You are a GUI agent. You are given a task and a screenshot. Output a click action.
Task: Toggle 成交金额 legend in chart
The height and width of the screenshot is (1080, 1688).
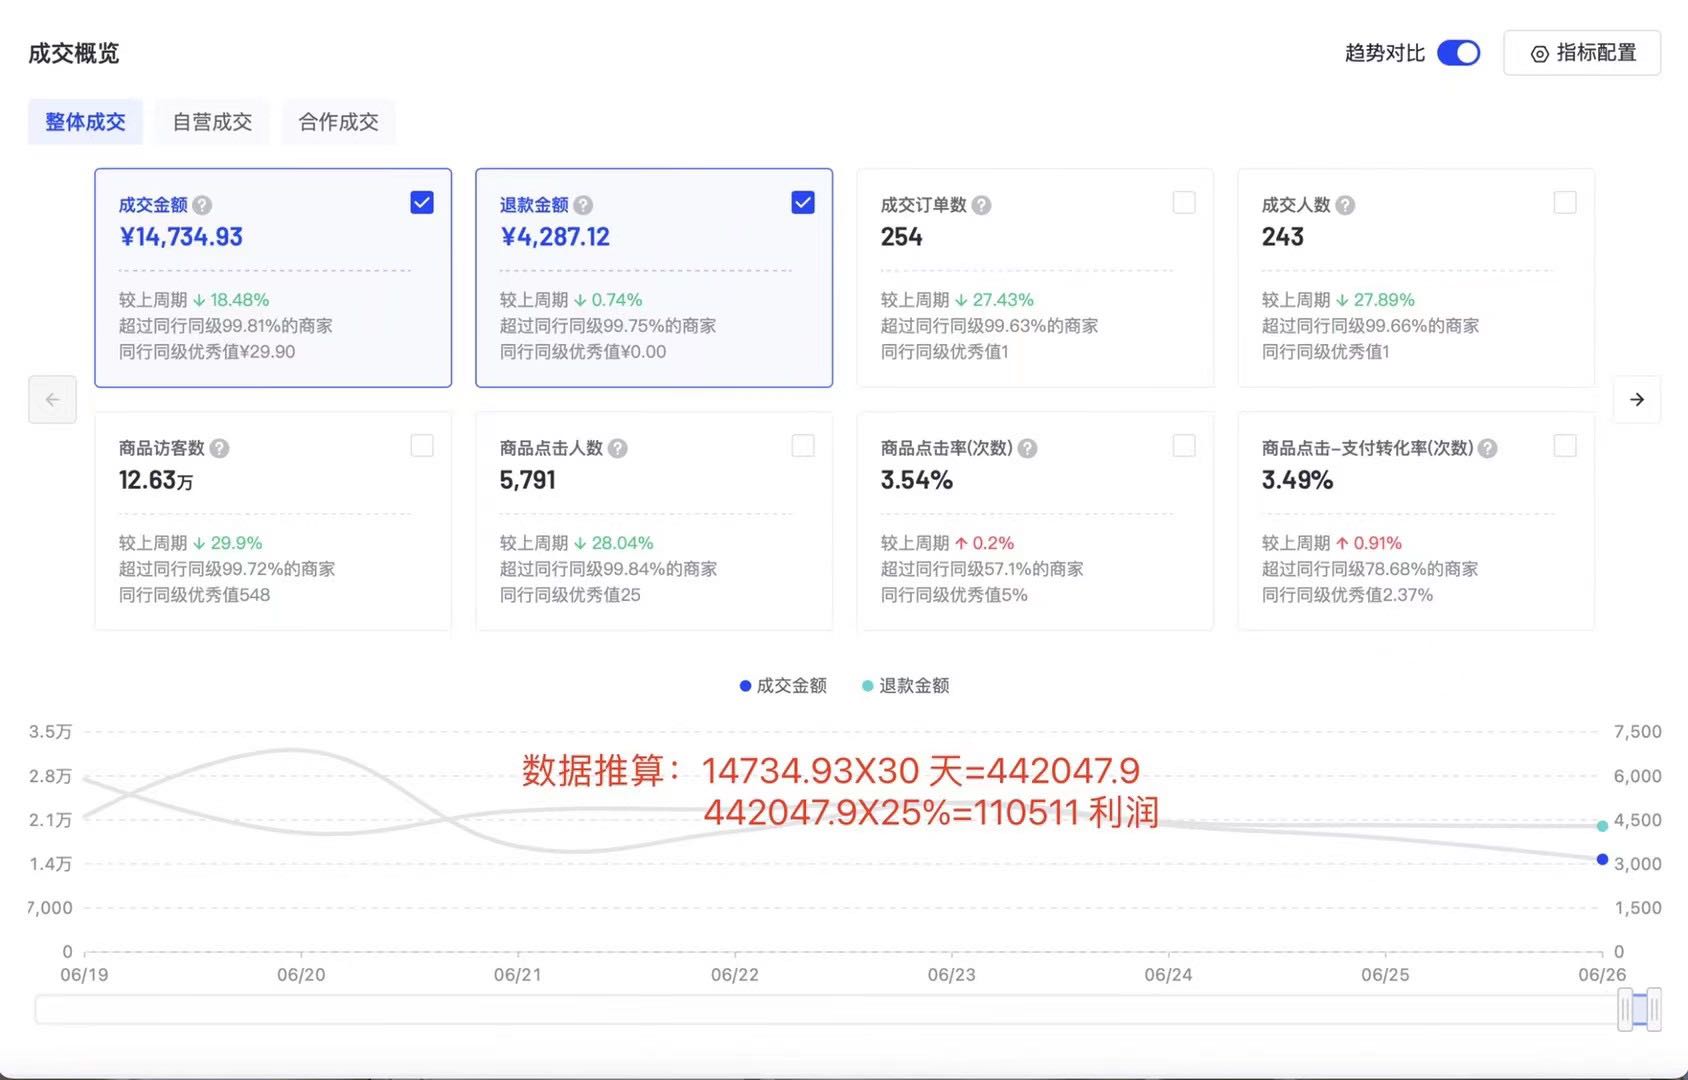pos(783,686)
